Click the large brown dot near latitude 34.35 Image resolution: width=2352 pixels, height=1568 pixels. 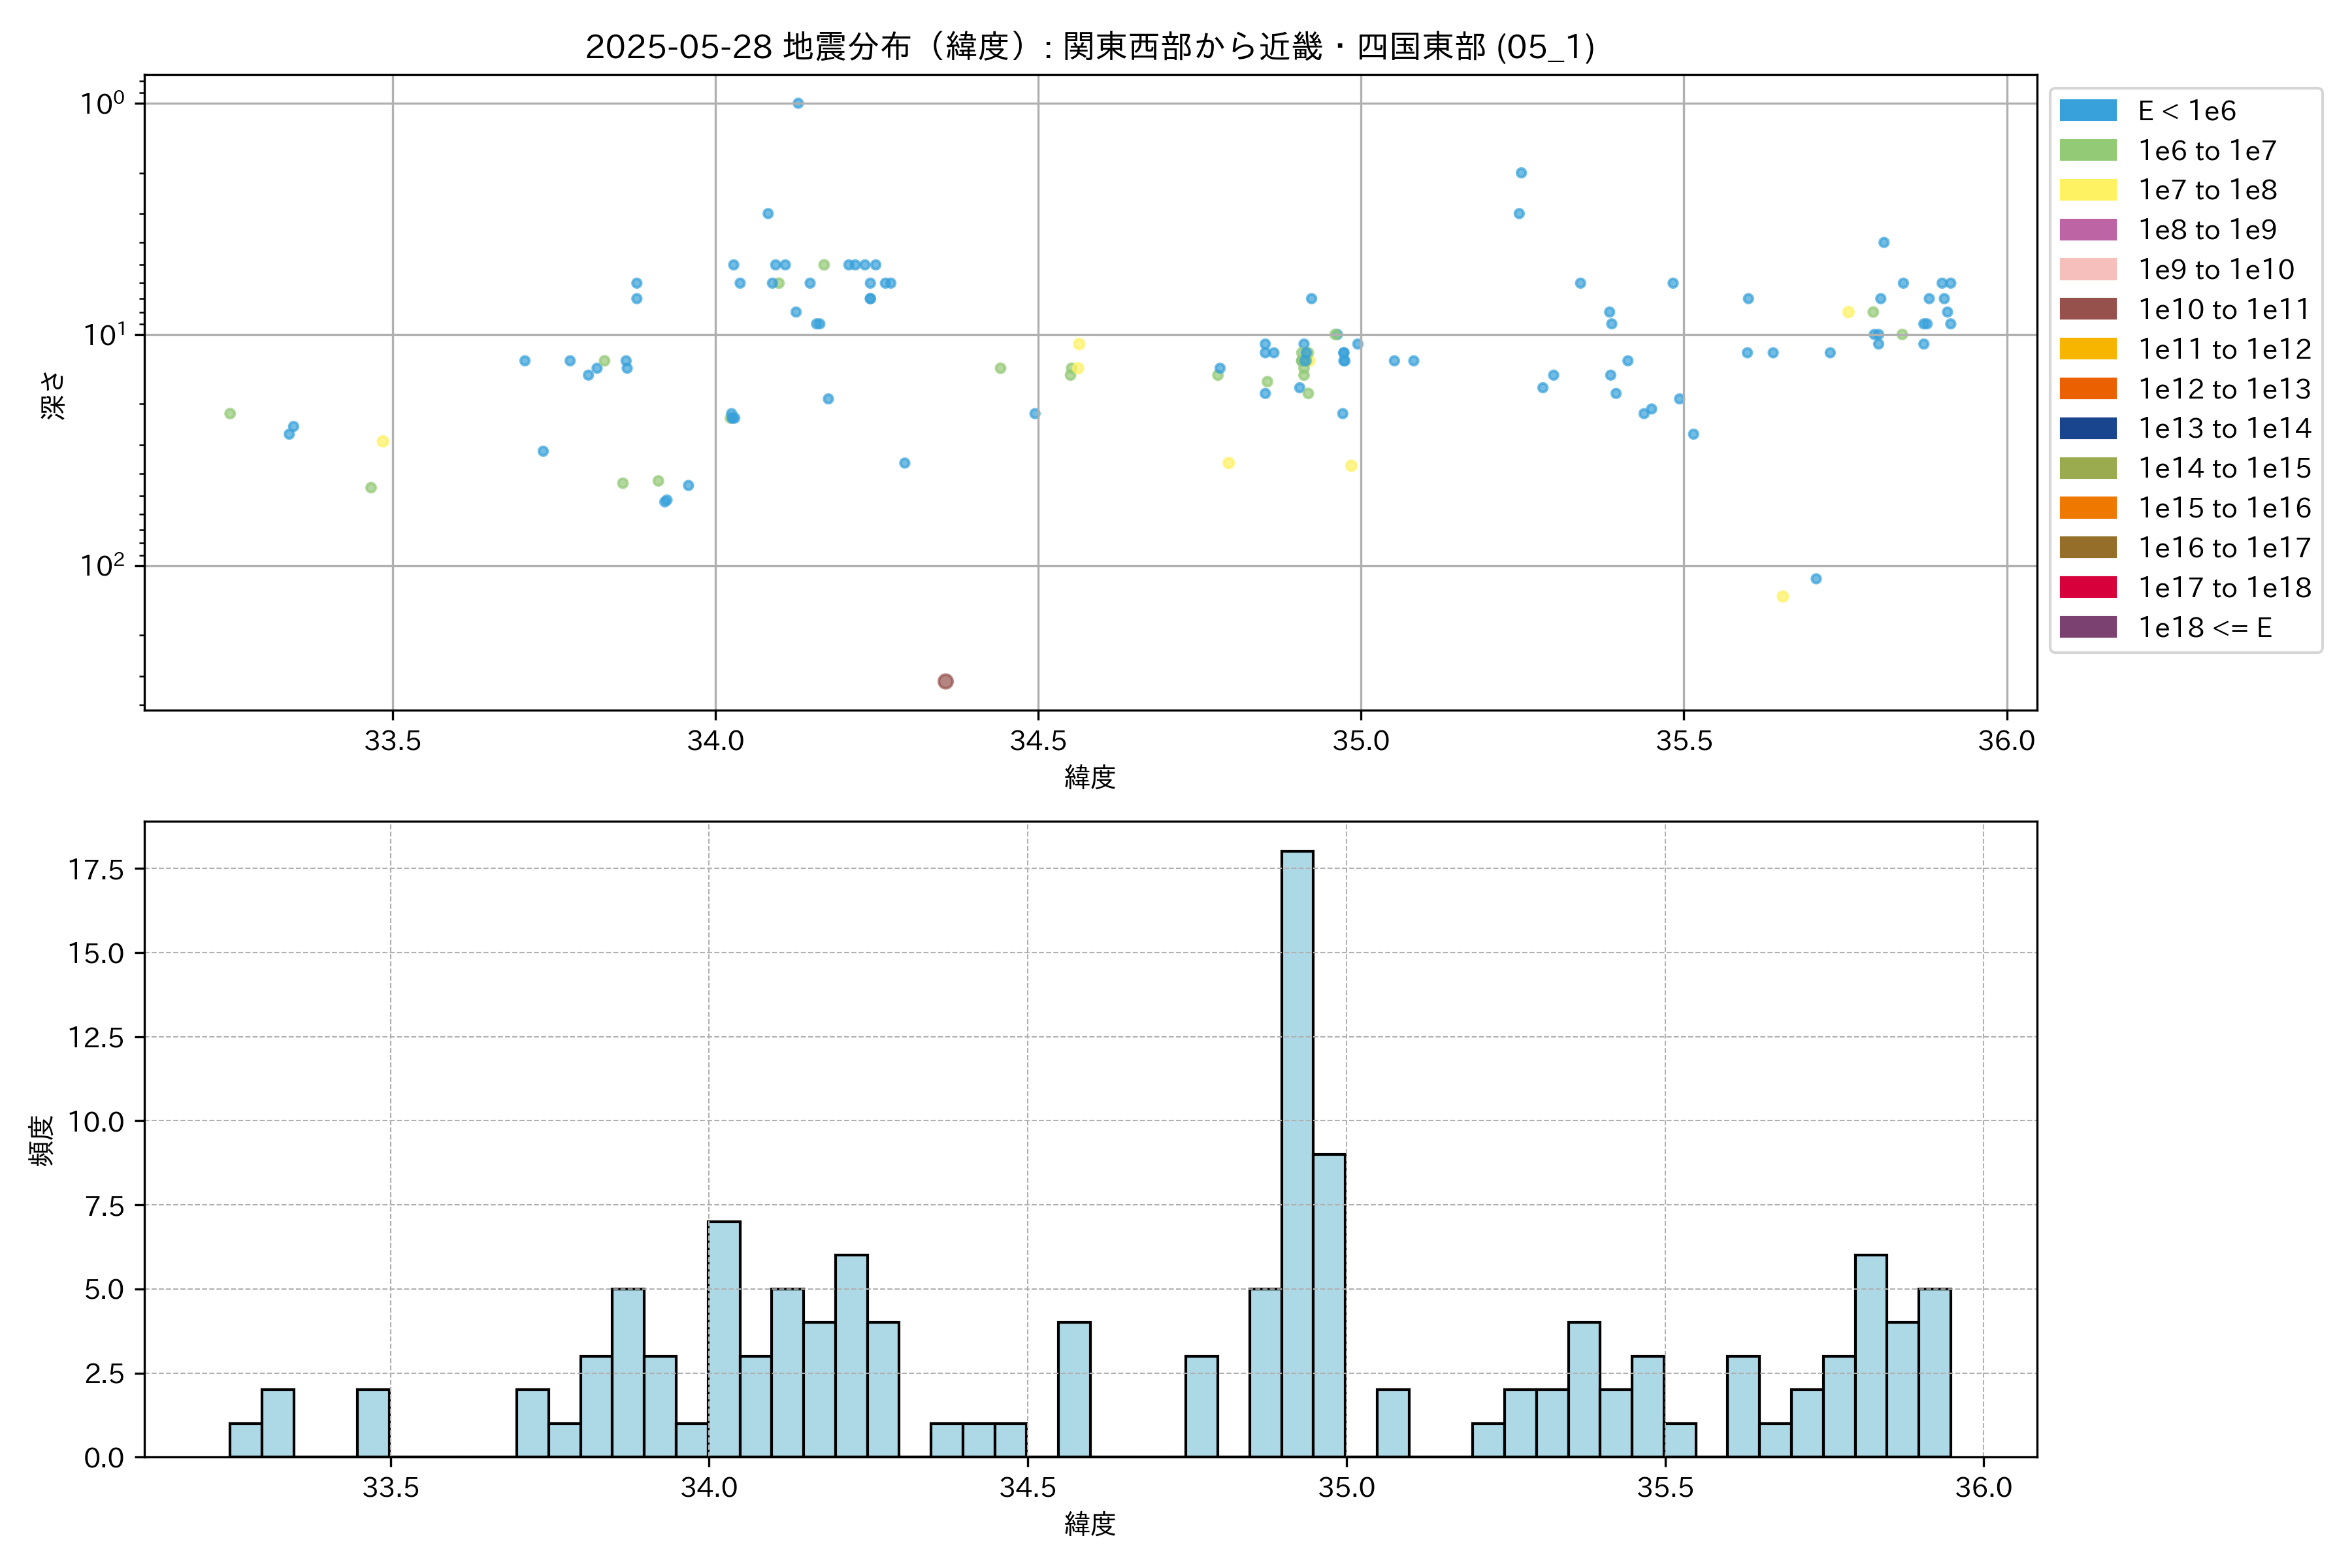pyautogui.click(x=945, y=681)
